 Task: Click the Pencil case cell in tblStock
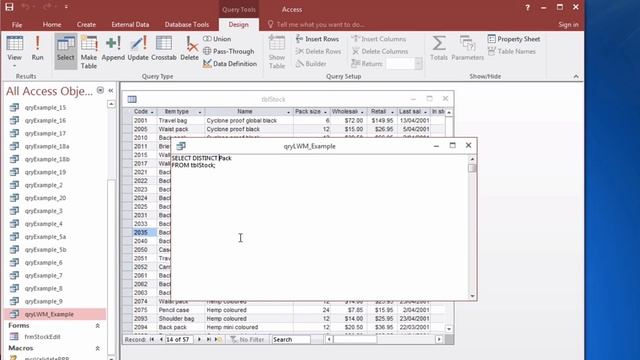click(180, 310)
